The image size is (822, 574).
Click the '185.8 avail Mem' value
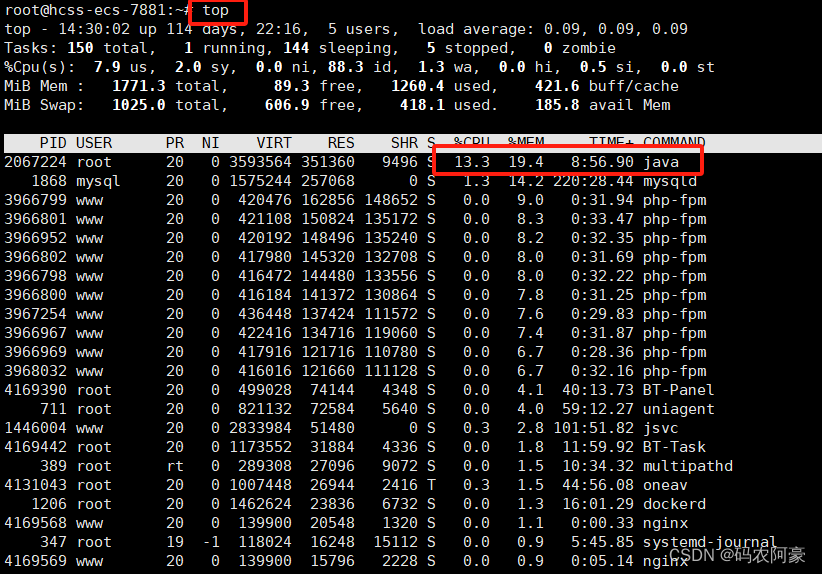click(x=602, y=105)
